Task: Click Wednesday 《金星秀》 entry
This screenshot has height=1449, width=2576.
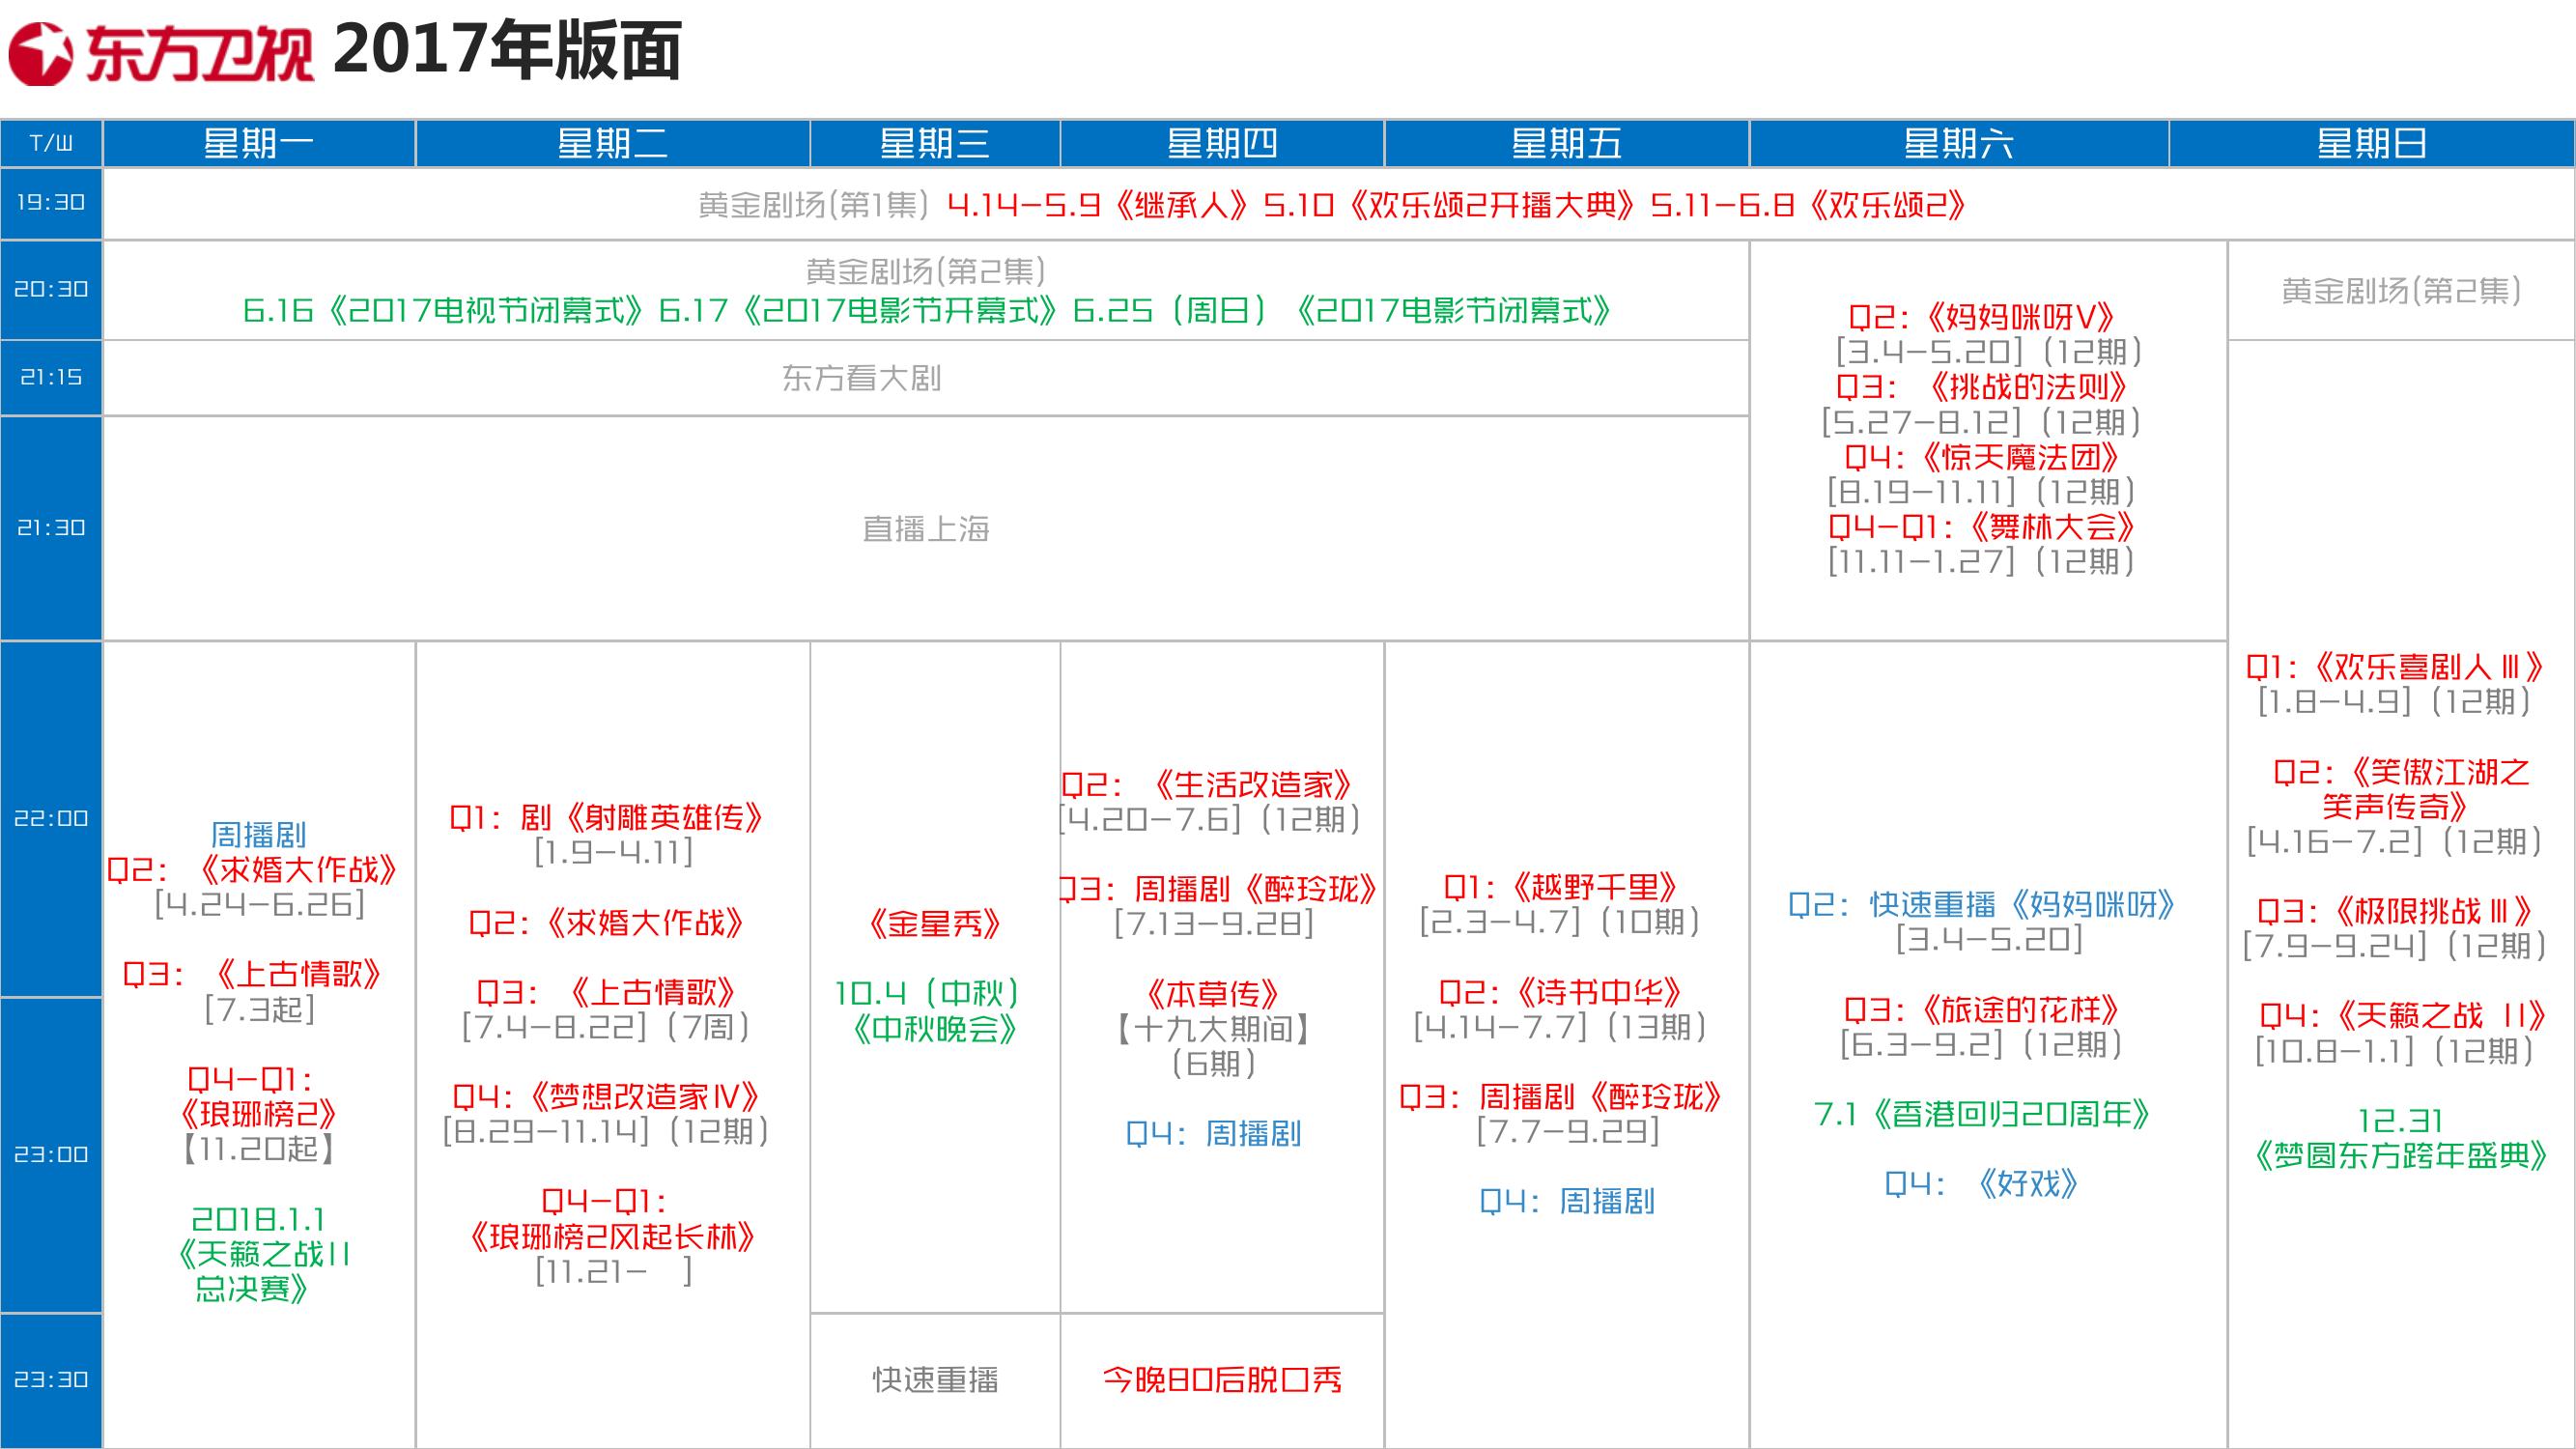Action: coord(935,924)
